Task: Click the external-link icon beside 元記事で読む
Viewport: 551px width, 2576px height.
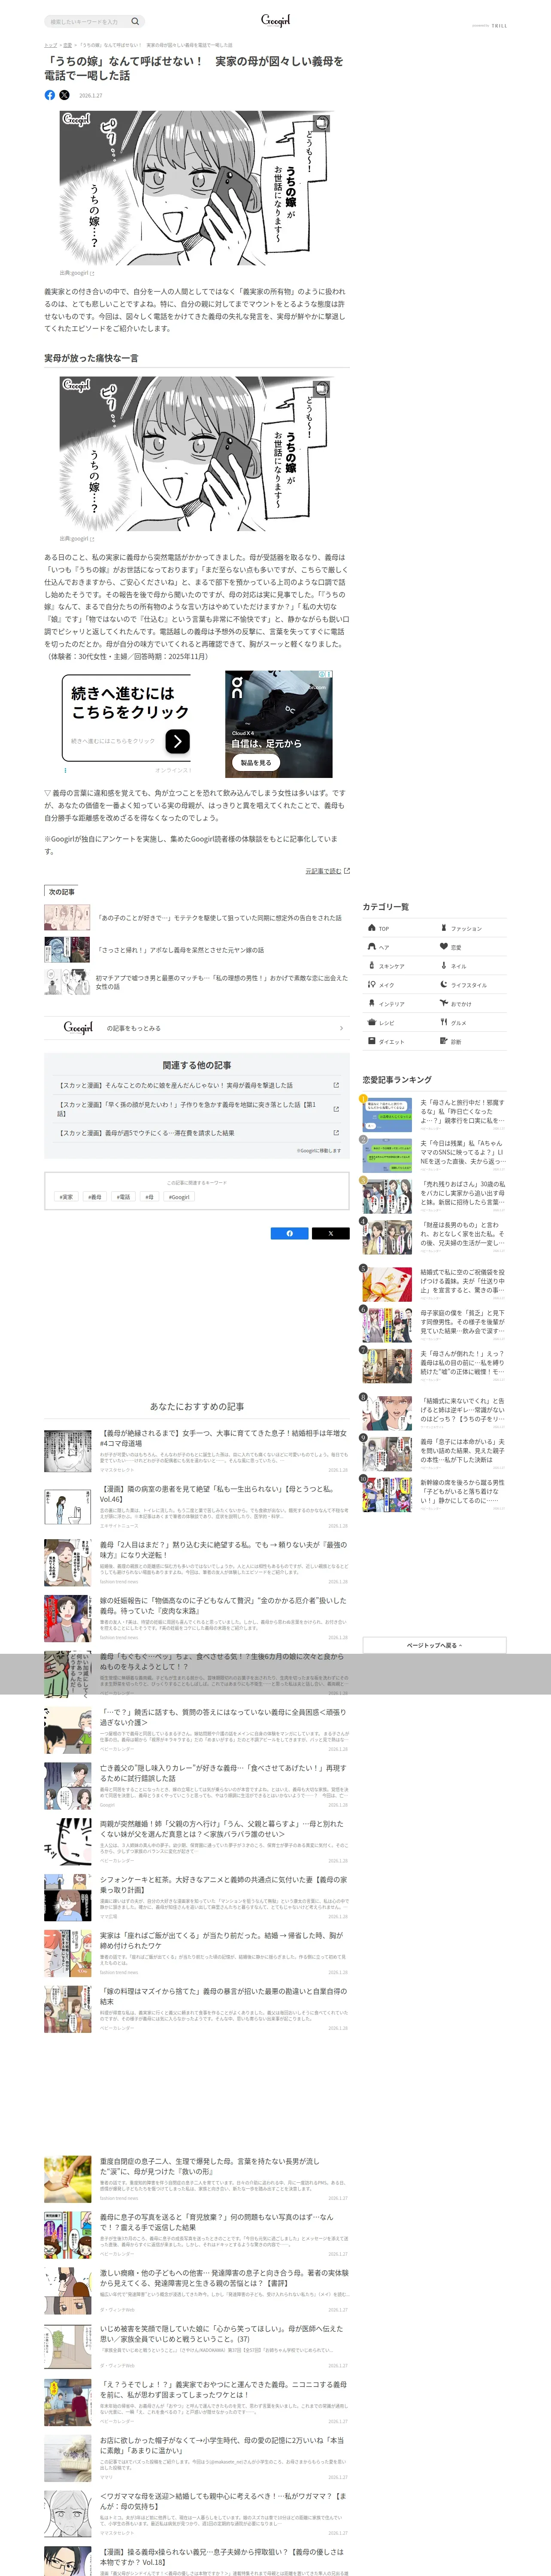Action: 347,871
